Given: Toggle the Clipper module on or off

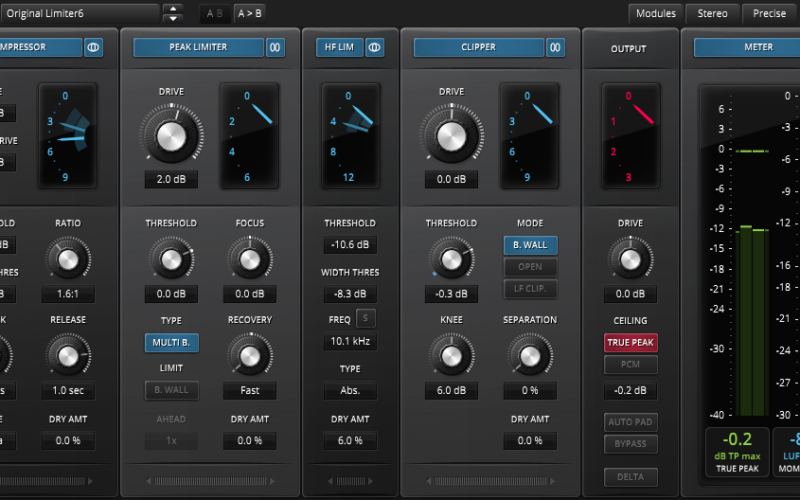Looking at the screenshot, I should coord(478,47).
